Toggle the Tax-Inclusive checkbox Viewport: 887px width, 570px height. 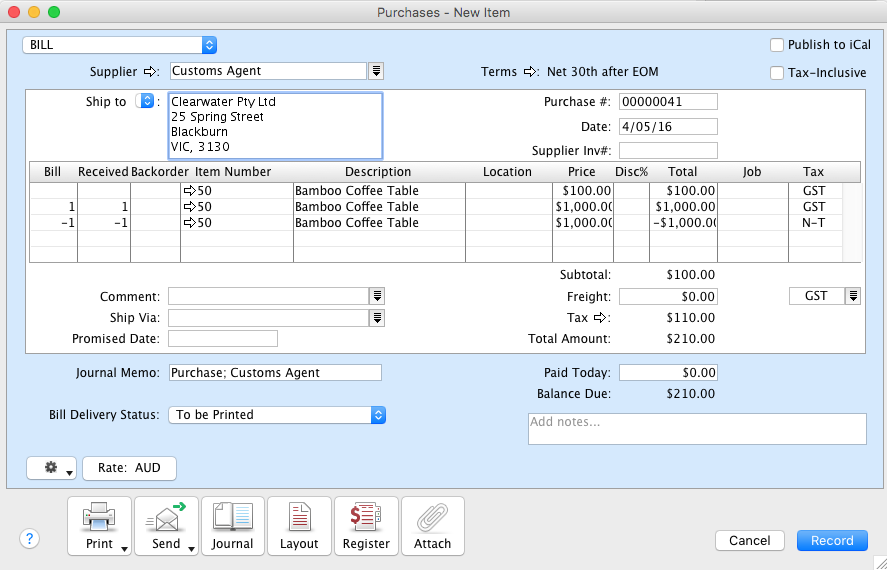point(777,73)
